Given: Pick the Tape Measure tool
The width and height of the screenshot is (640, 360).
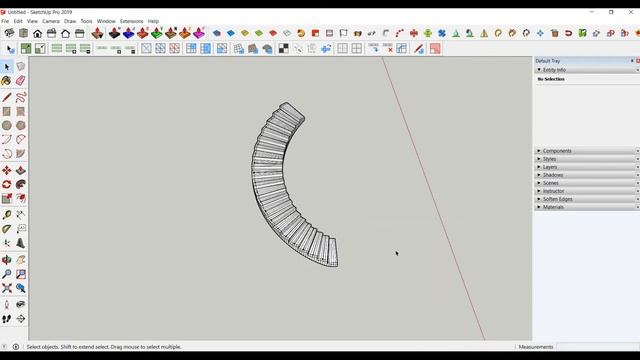Looking at the screenshot, I should click(7, 215).
